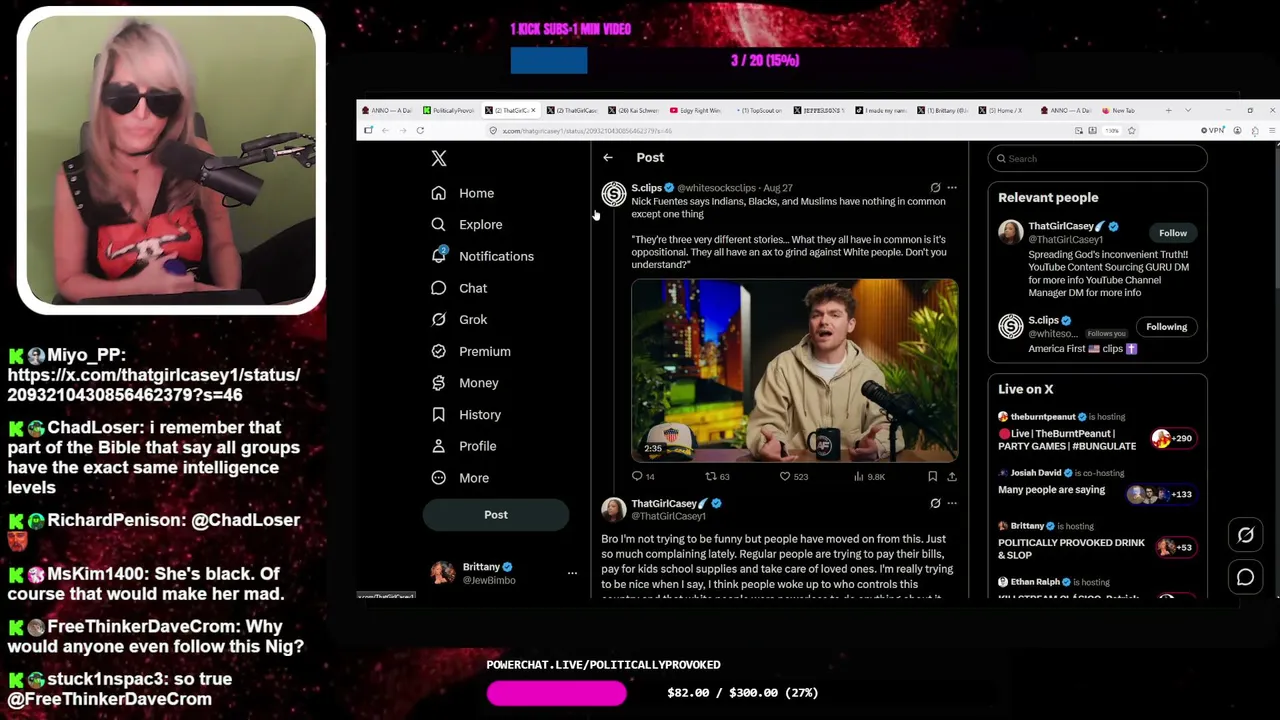1280x720 pixels.
Task: Open the S.clips avatar on the post
Action: click(614, 194)
